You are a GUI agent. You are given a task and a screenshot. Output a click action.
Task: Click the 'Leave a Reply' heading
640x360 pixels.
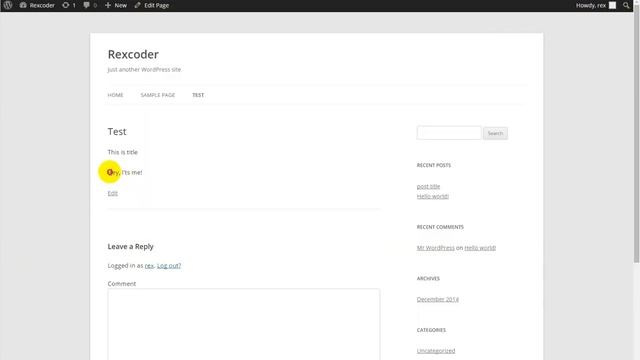(x=131, y=247)
